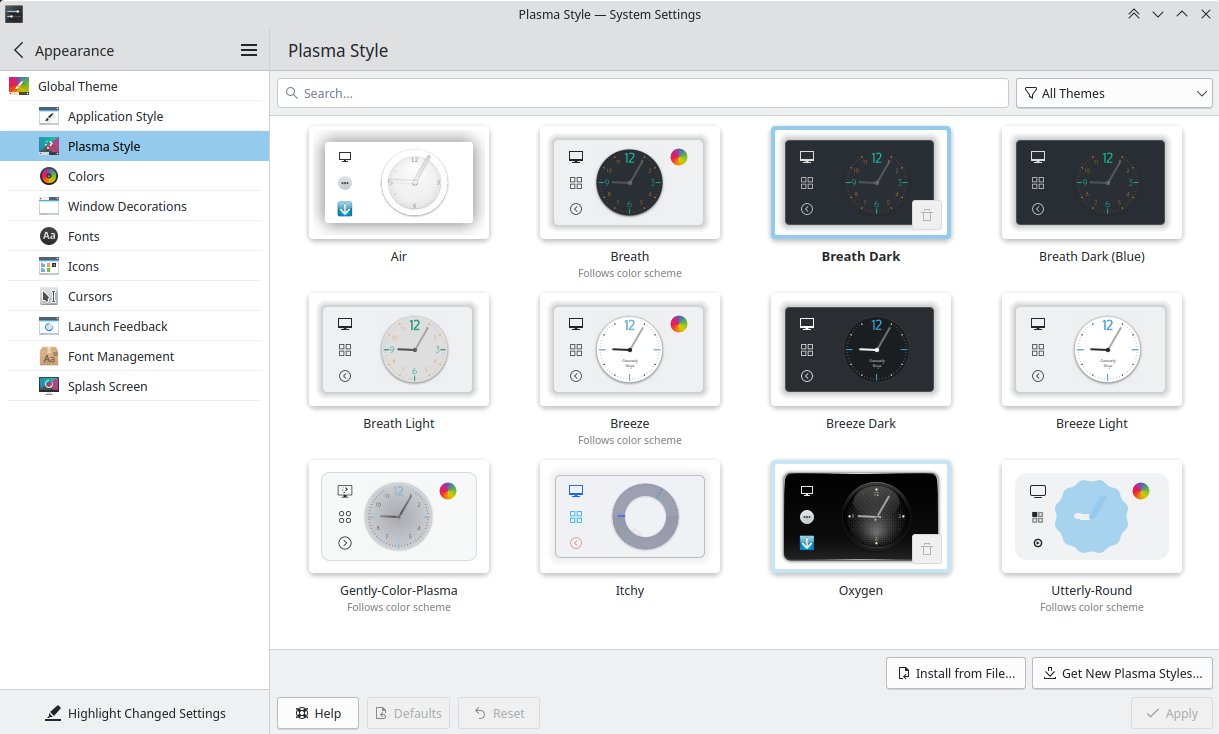Click the Defaults button
The width and height of the screenshot is (1219, 734).
tap(408, 713)
